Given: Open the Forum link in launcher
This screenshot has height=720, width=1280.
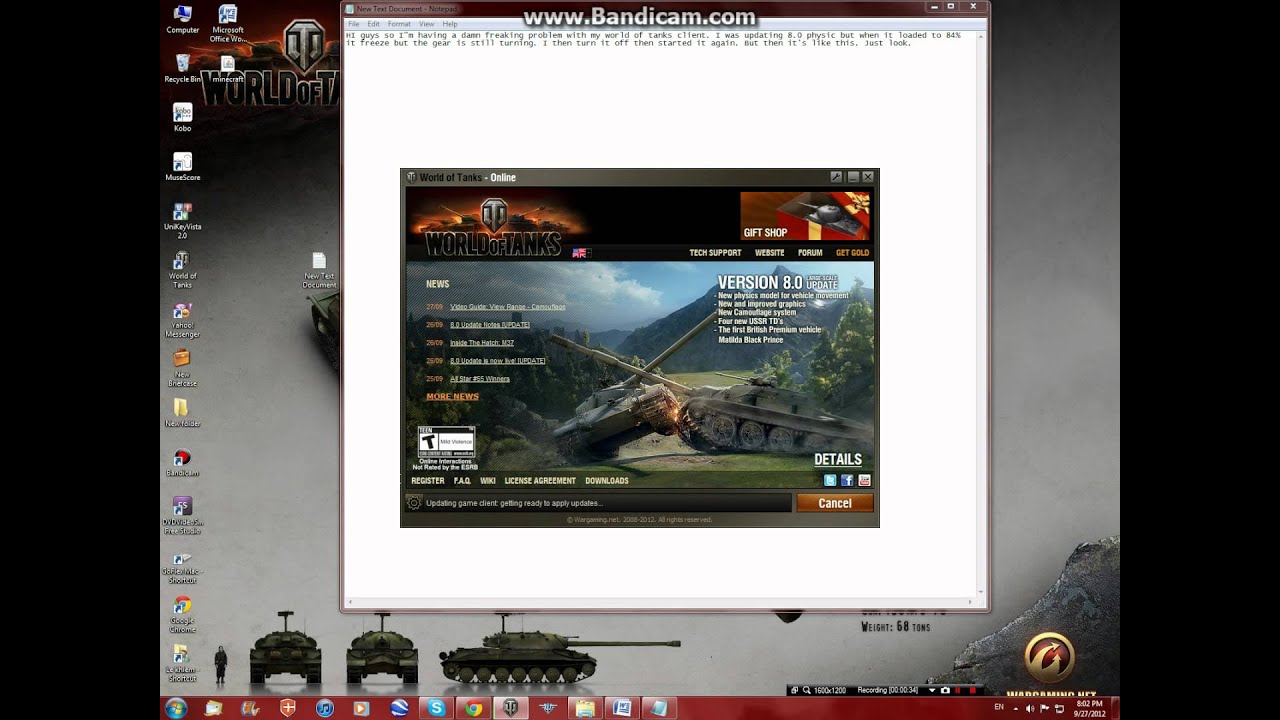Looking at the screenshot, I should click(809, 253).
